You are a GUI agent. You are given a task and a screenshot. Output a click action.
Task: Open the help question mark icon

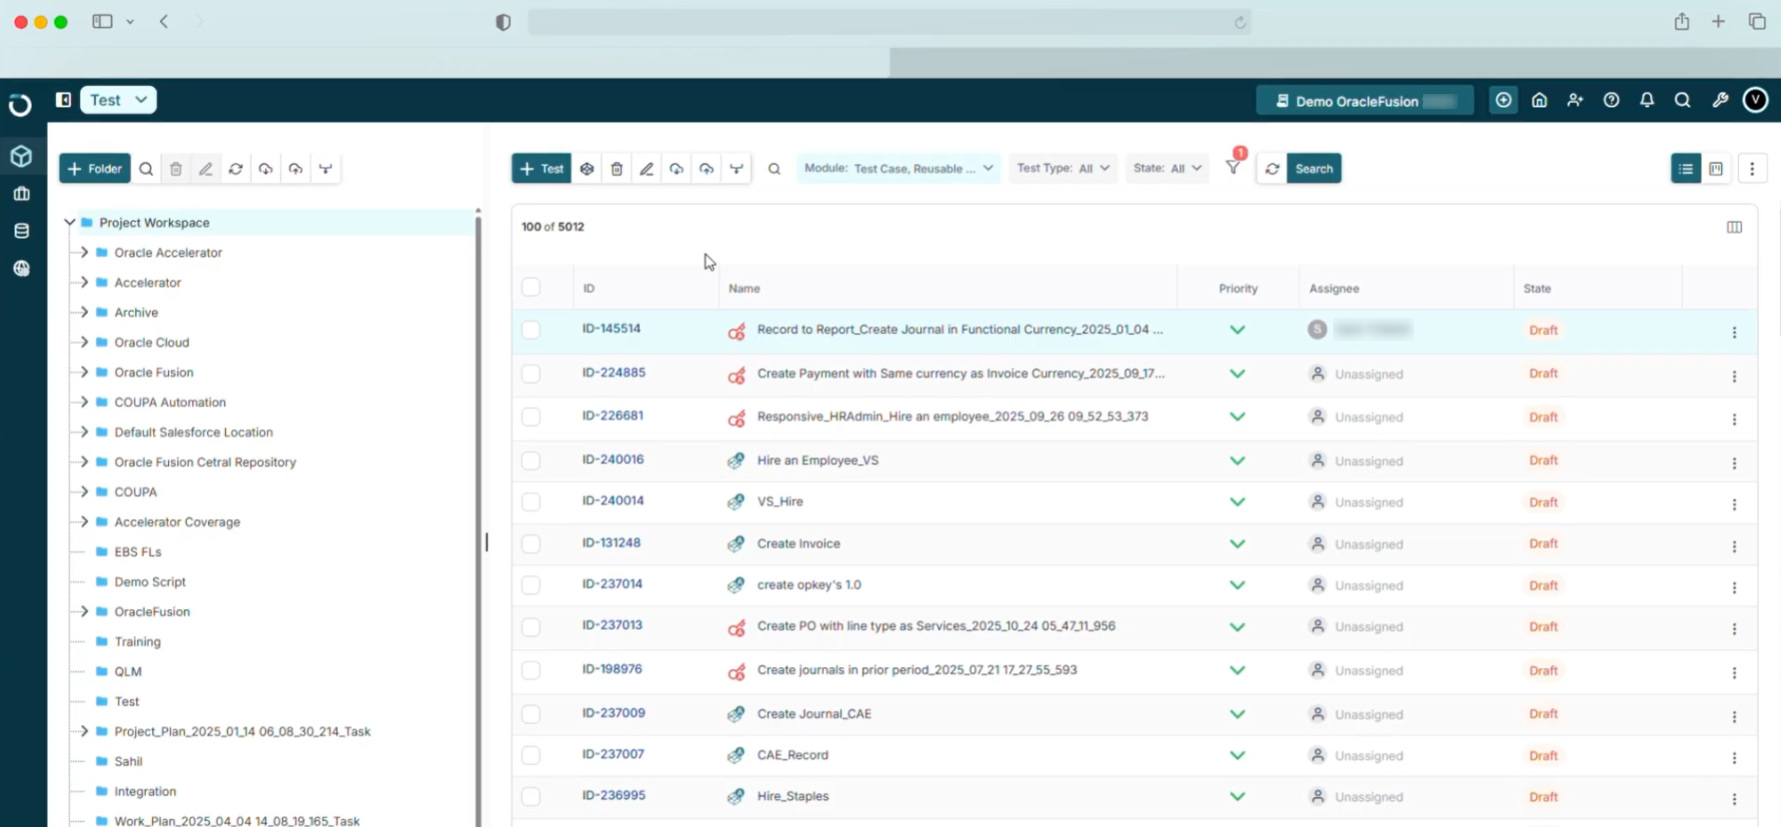[x=1611, y=100]
